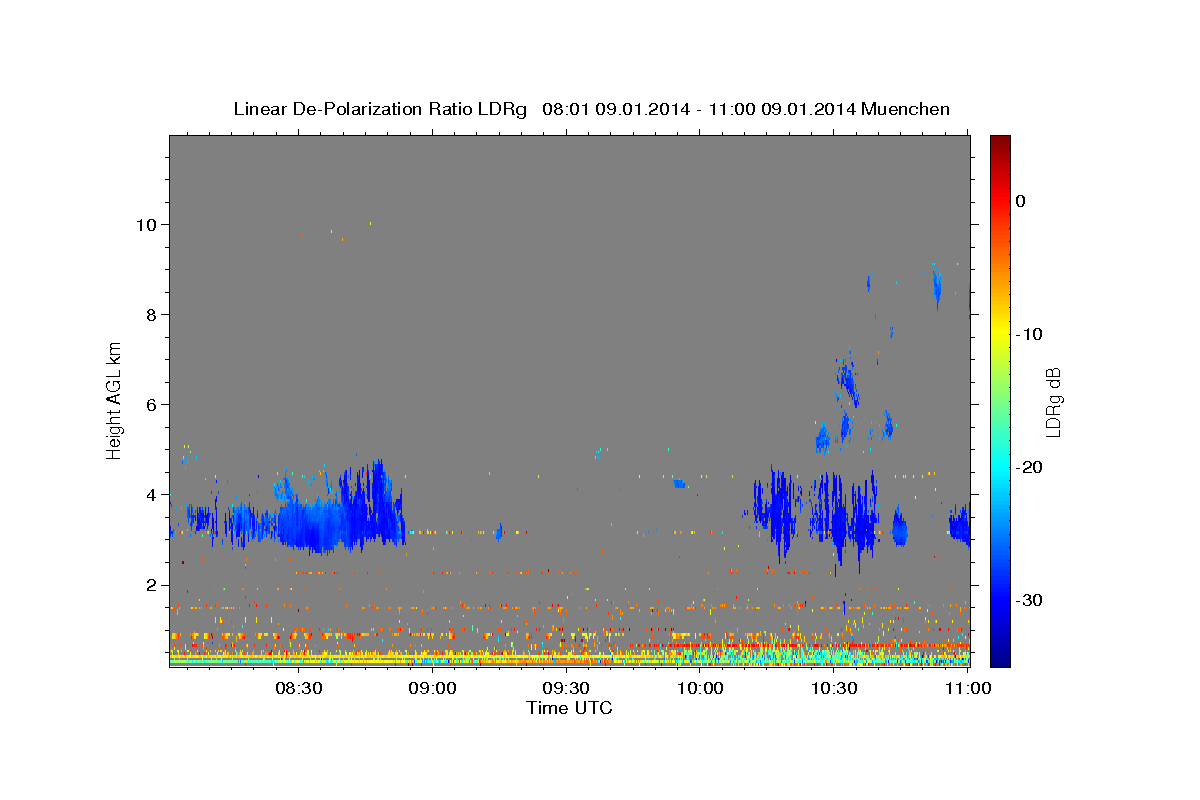
Task: Click the colorbar value -30
Action: [1029, 600]
